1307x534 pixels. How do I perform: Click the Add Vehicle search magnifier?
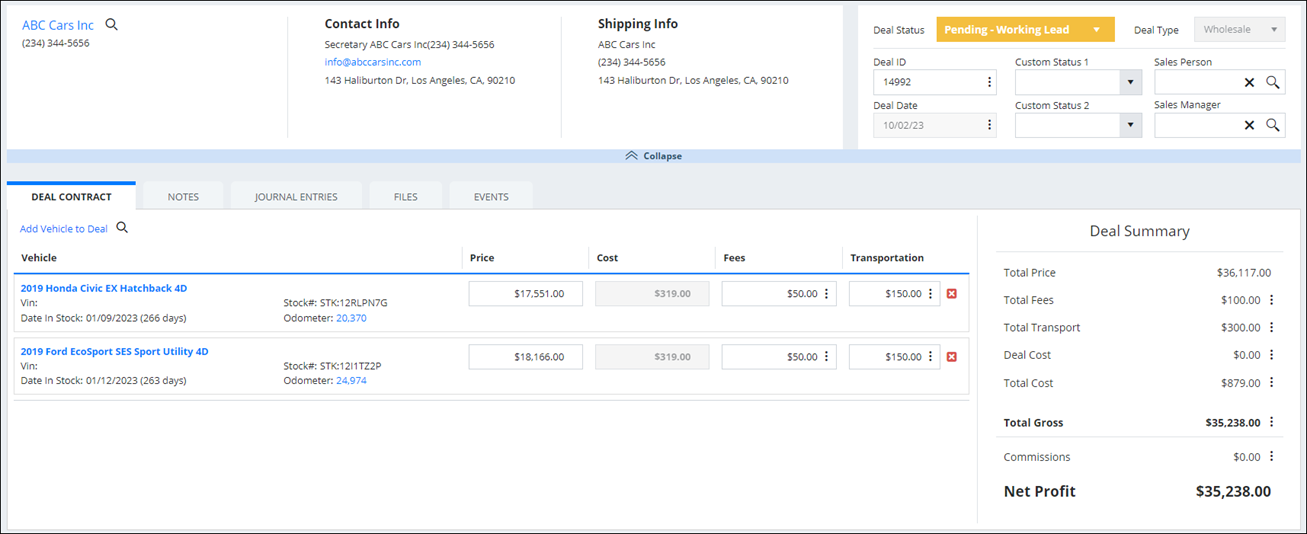point(122,228)
